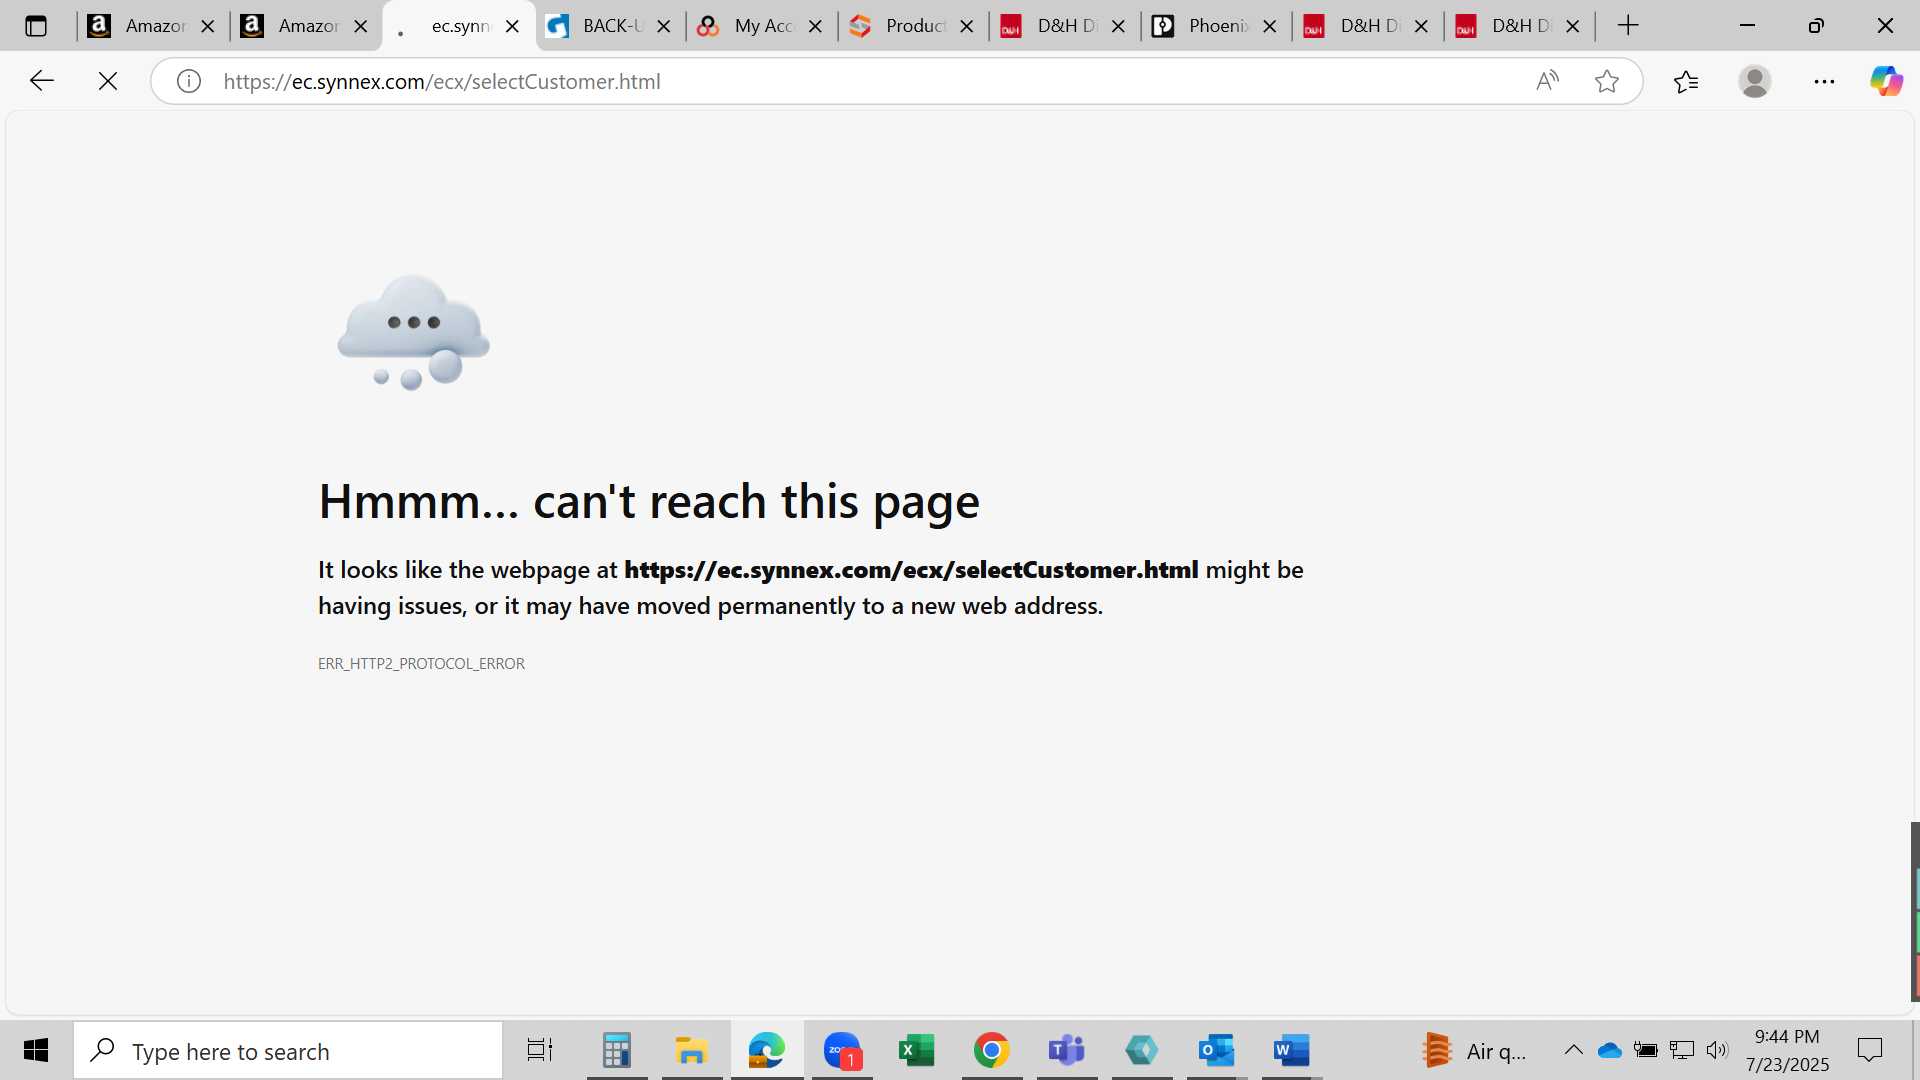The height and width of the screenshot is (1080, 1920).
Task: Open the browser profile avatar
Action: 1755,81
